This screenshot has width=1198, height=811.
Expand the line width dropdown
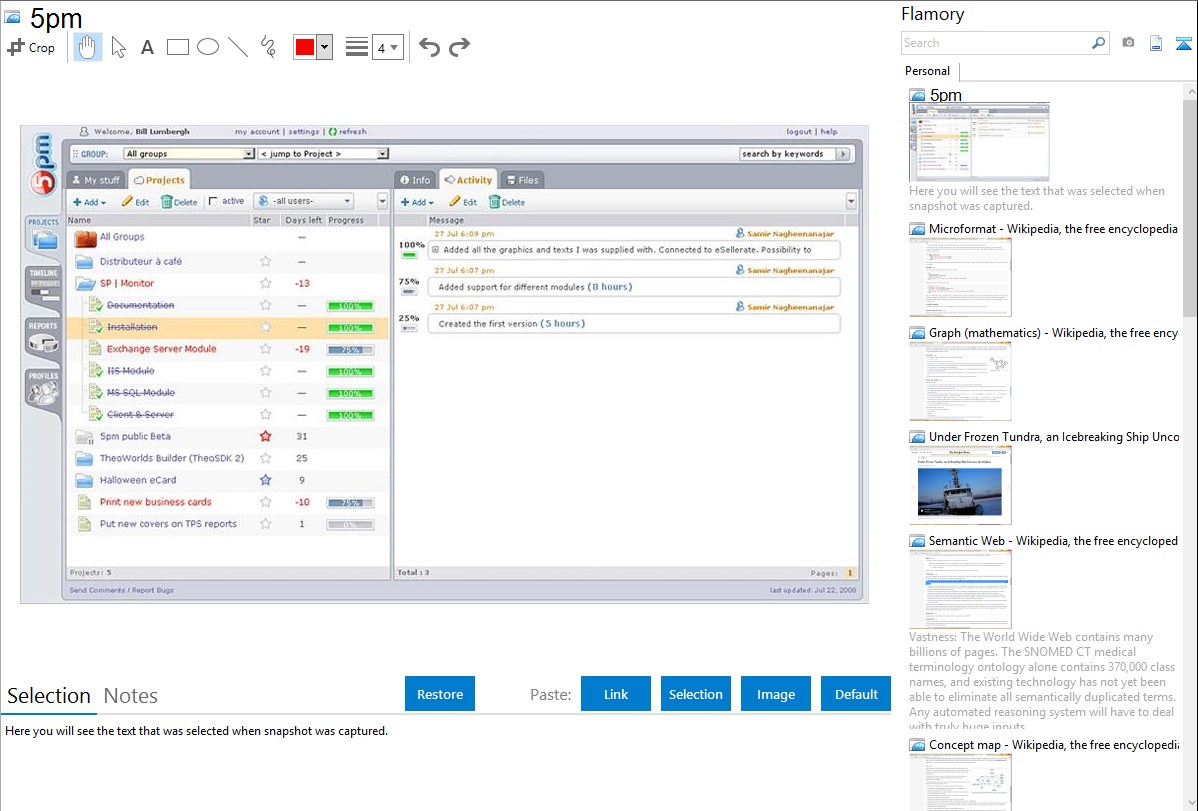(394, 47)
